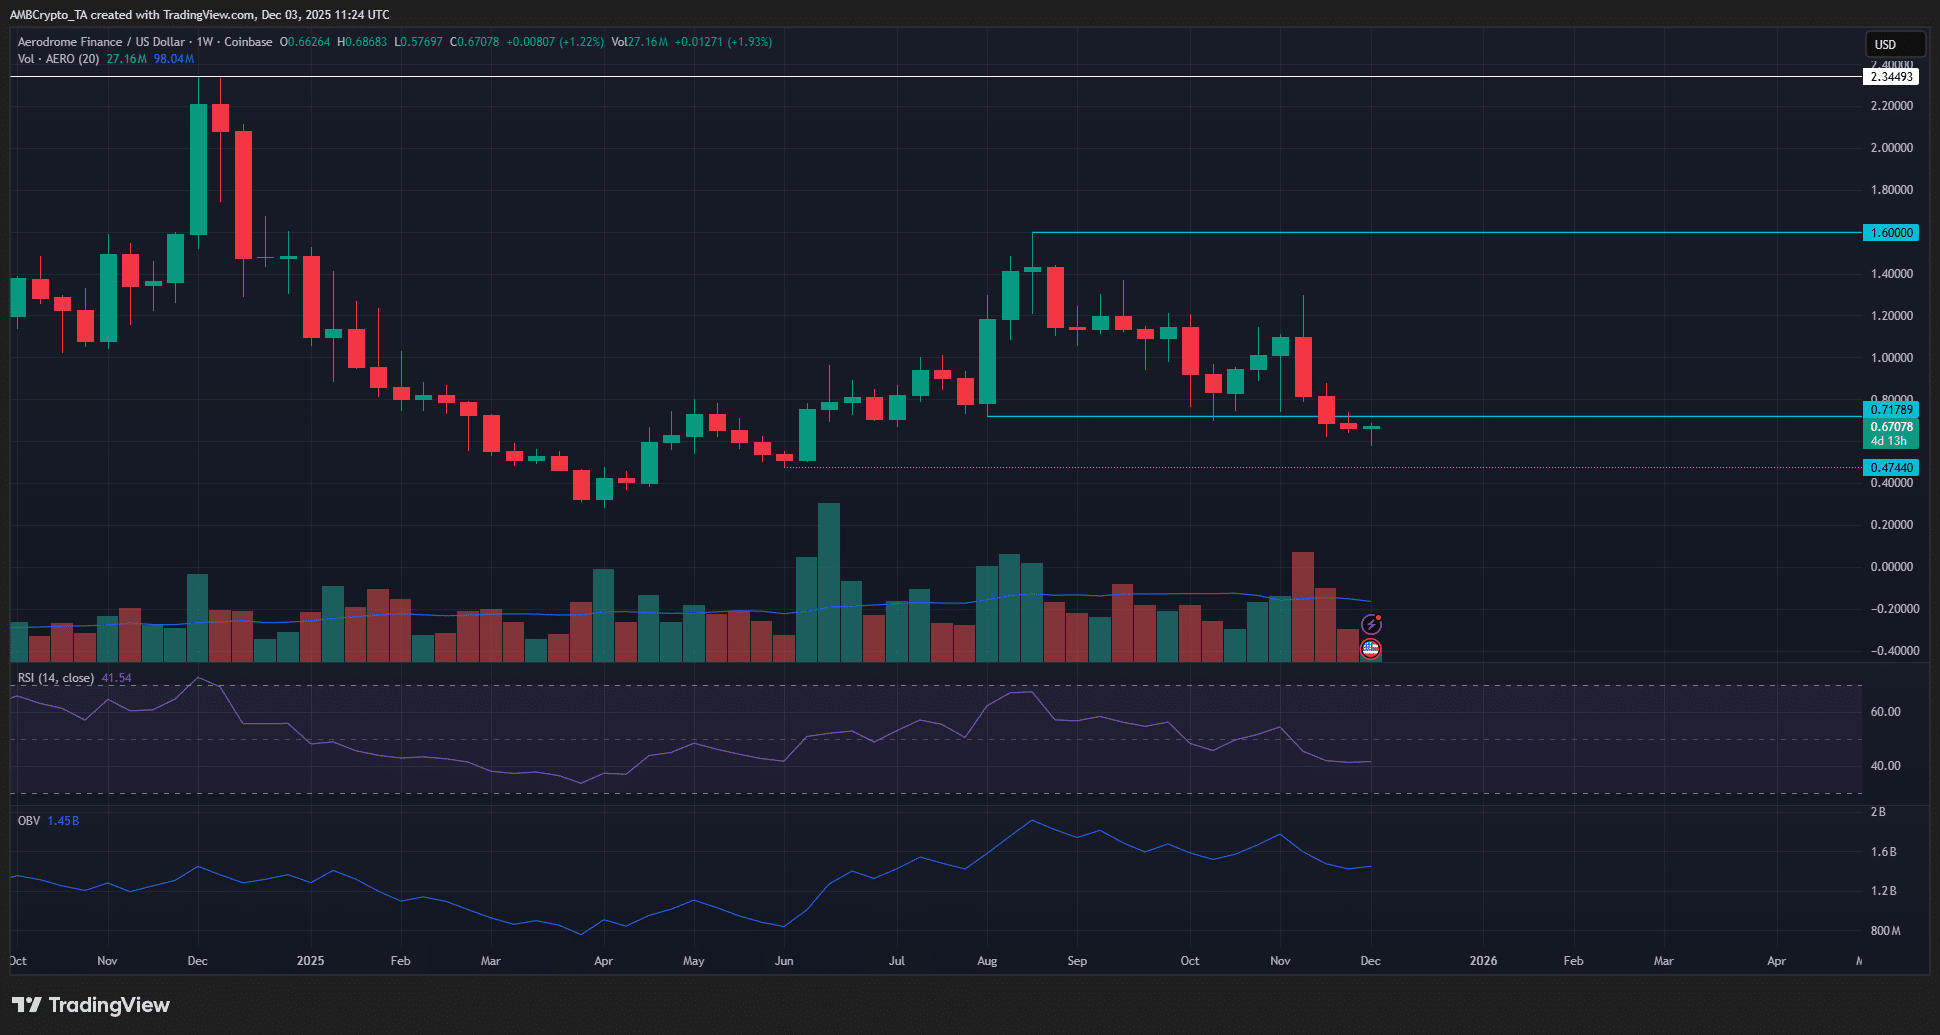Viewport: 1940px width, 1035px height.
Task: Click the 0.47440 dotted level price label
Action: coord(1891,468)
